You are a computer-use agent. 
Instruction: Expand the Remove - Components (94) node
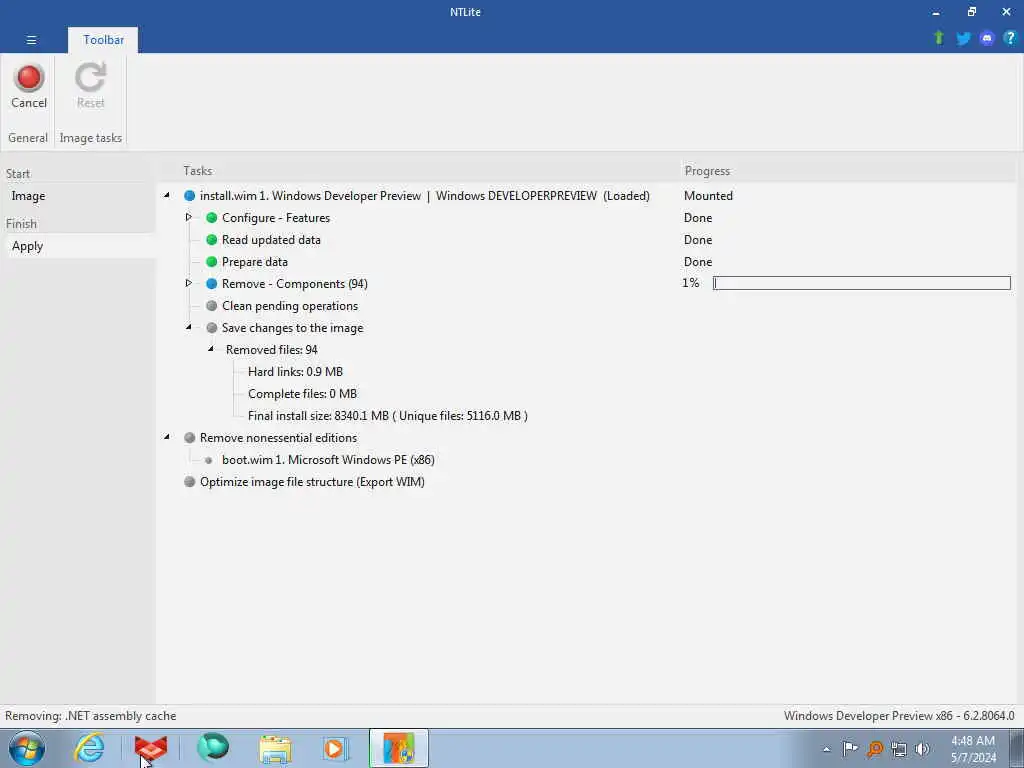click(189, 283)
